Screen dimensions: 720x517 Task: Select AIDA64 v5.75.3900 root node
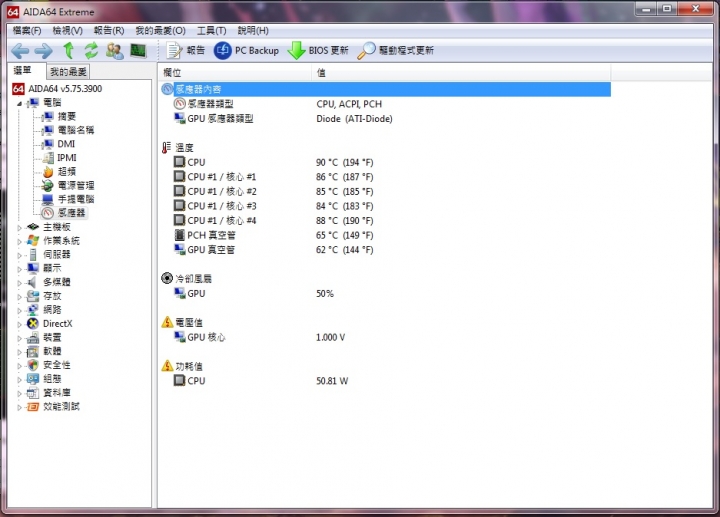coord(57,89)
